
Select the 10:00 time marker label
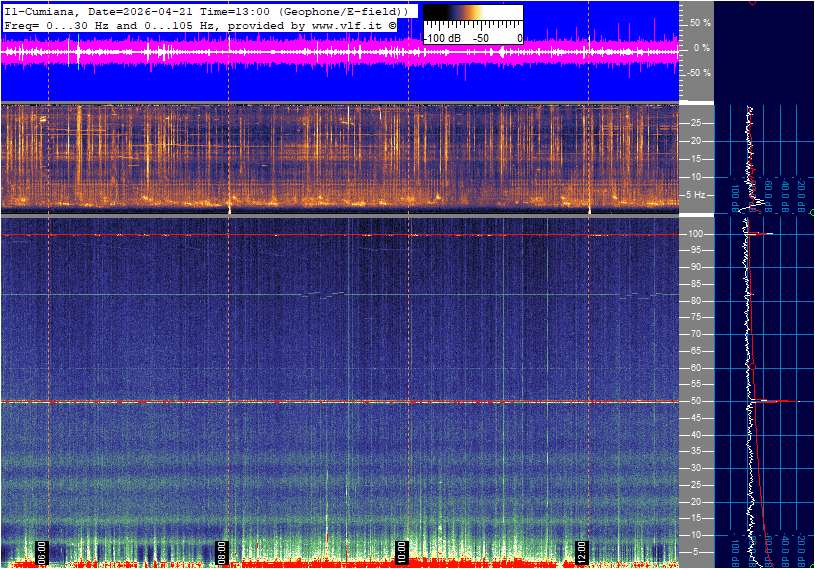[402, 550]
